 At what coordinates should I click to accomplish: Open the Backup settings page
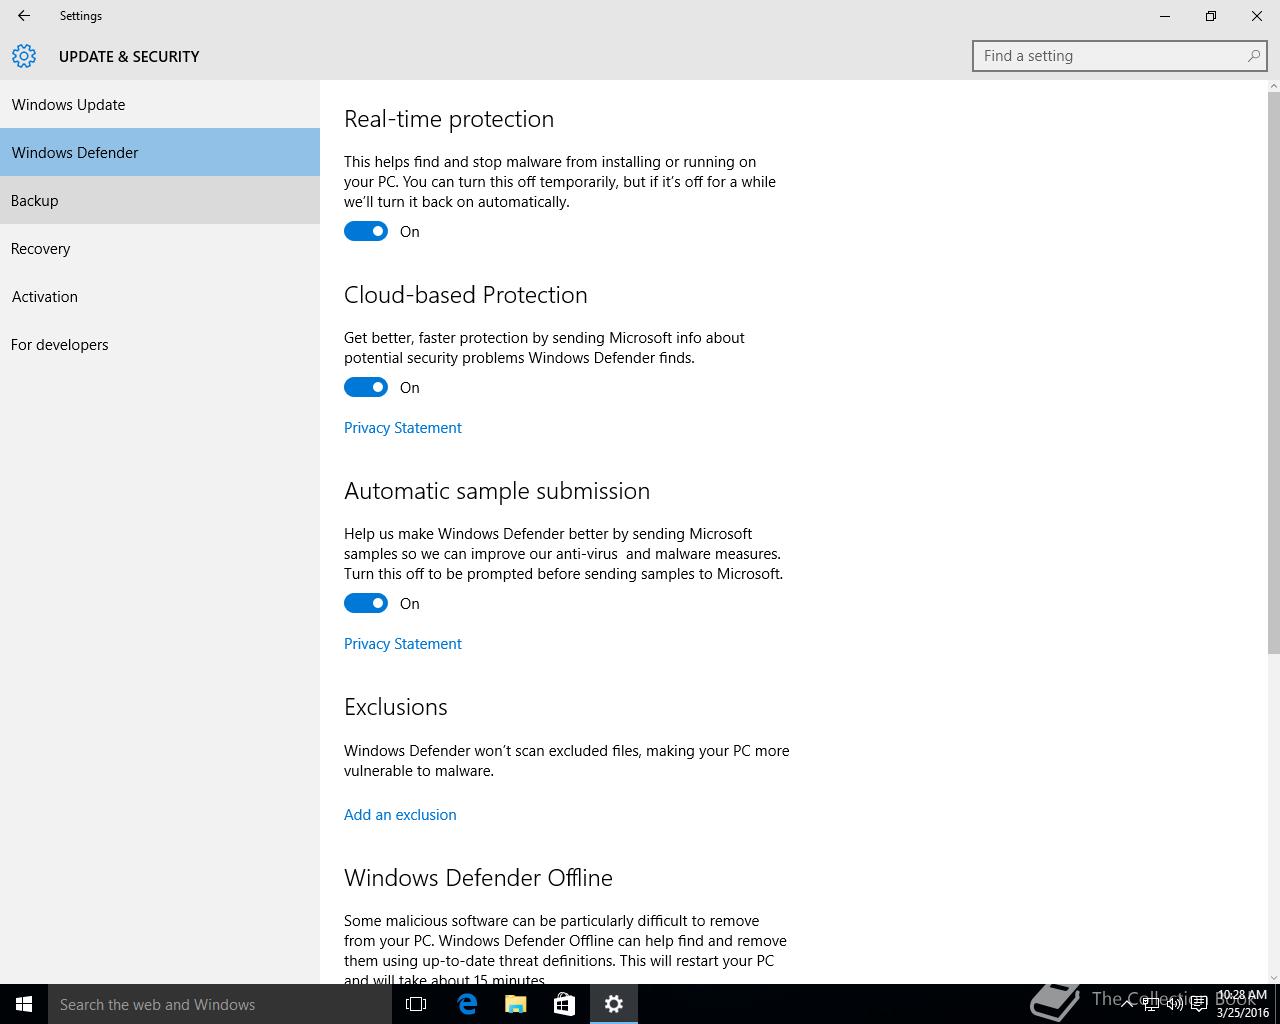tap(160, 200)
